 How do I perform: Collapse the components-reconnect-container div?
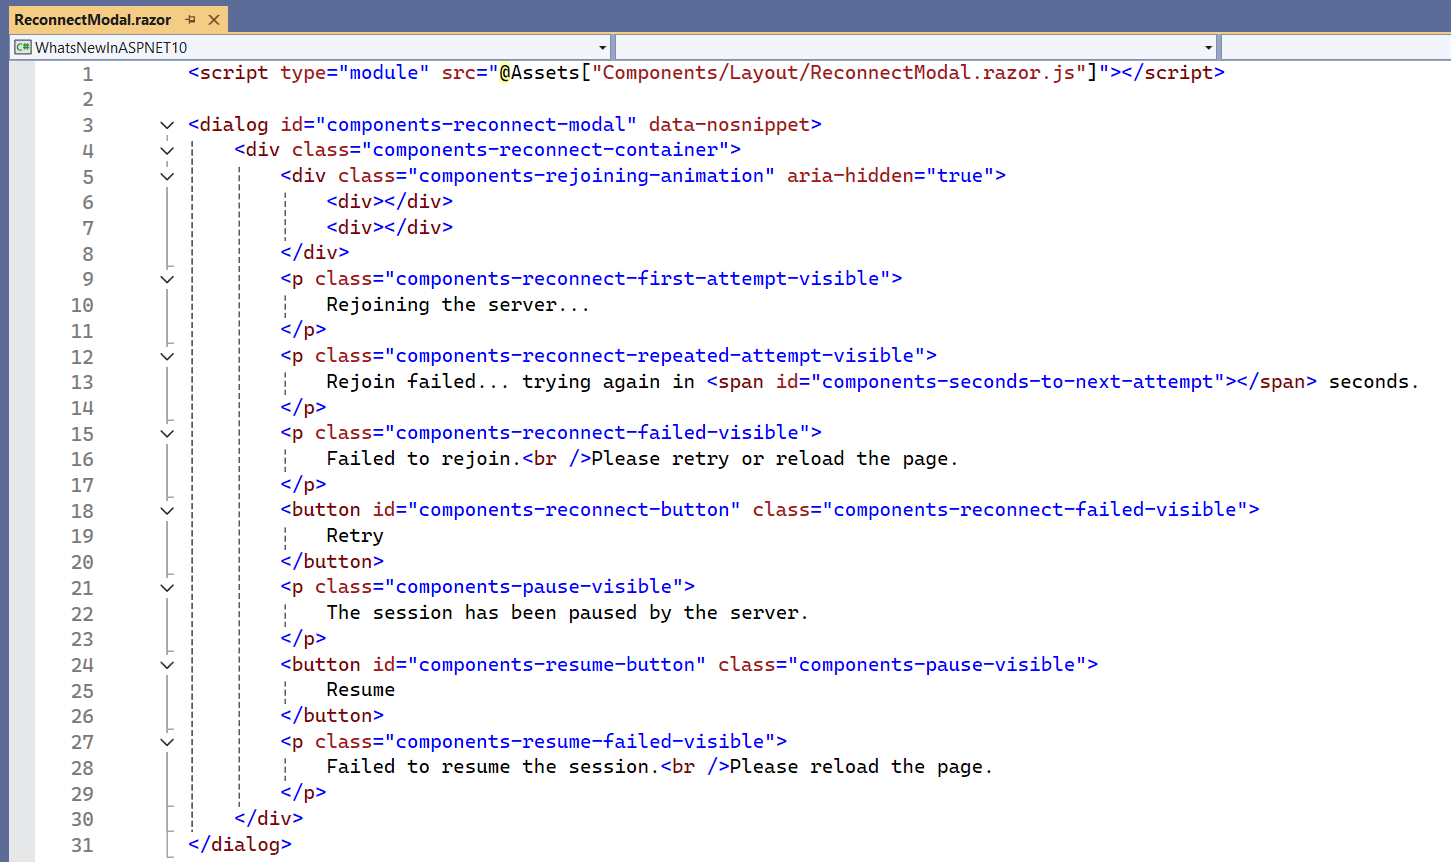tap(167, 149)
